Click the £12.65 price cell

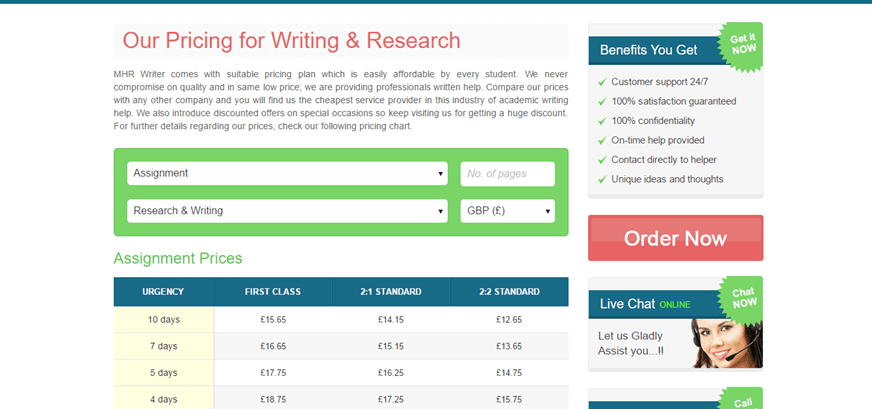(x=509, y=320)
